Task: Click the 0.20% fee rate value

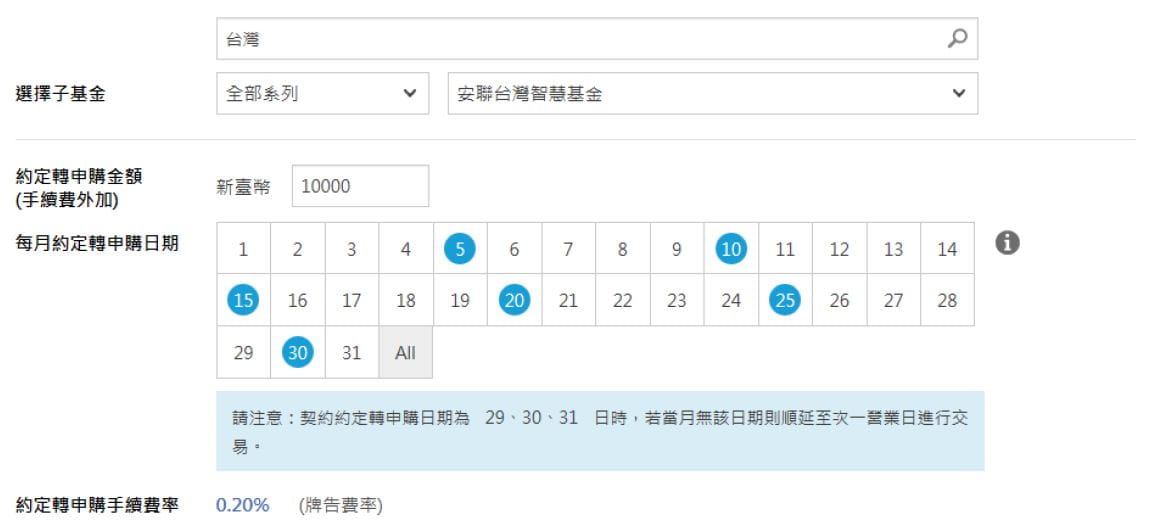Action: (242, 506)
